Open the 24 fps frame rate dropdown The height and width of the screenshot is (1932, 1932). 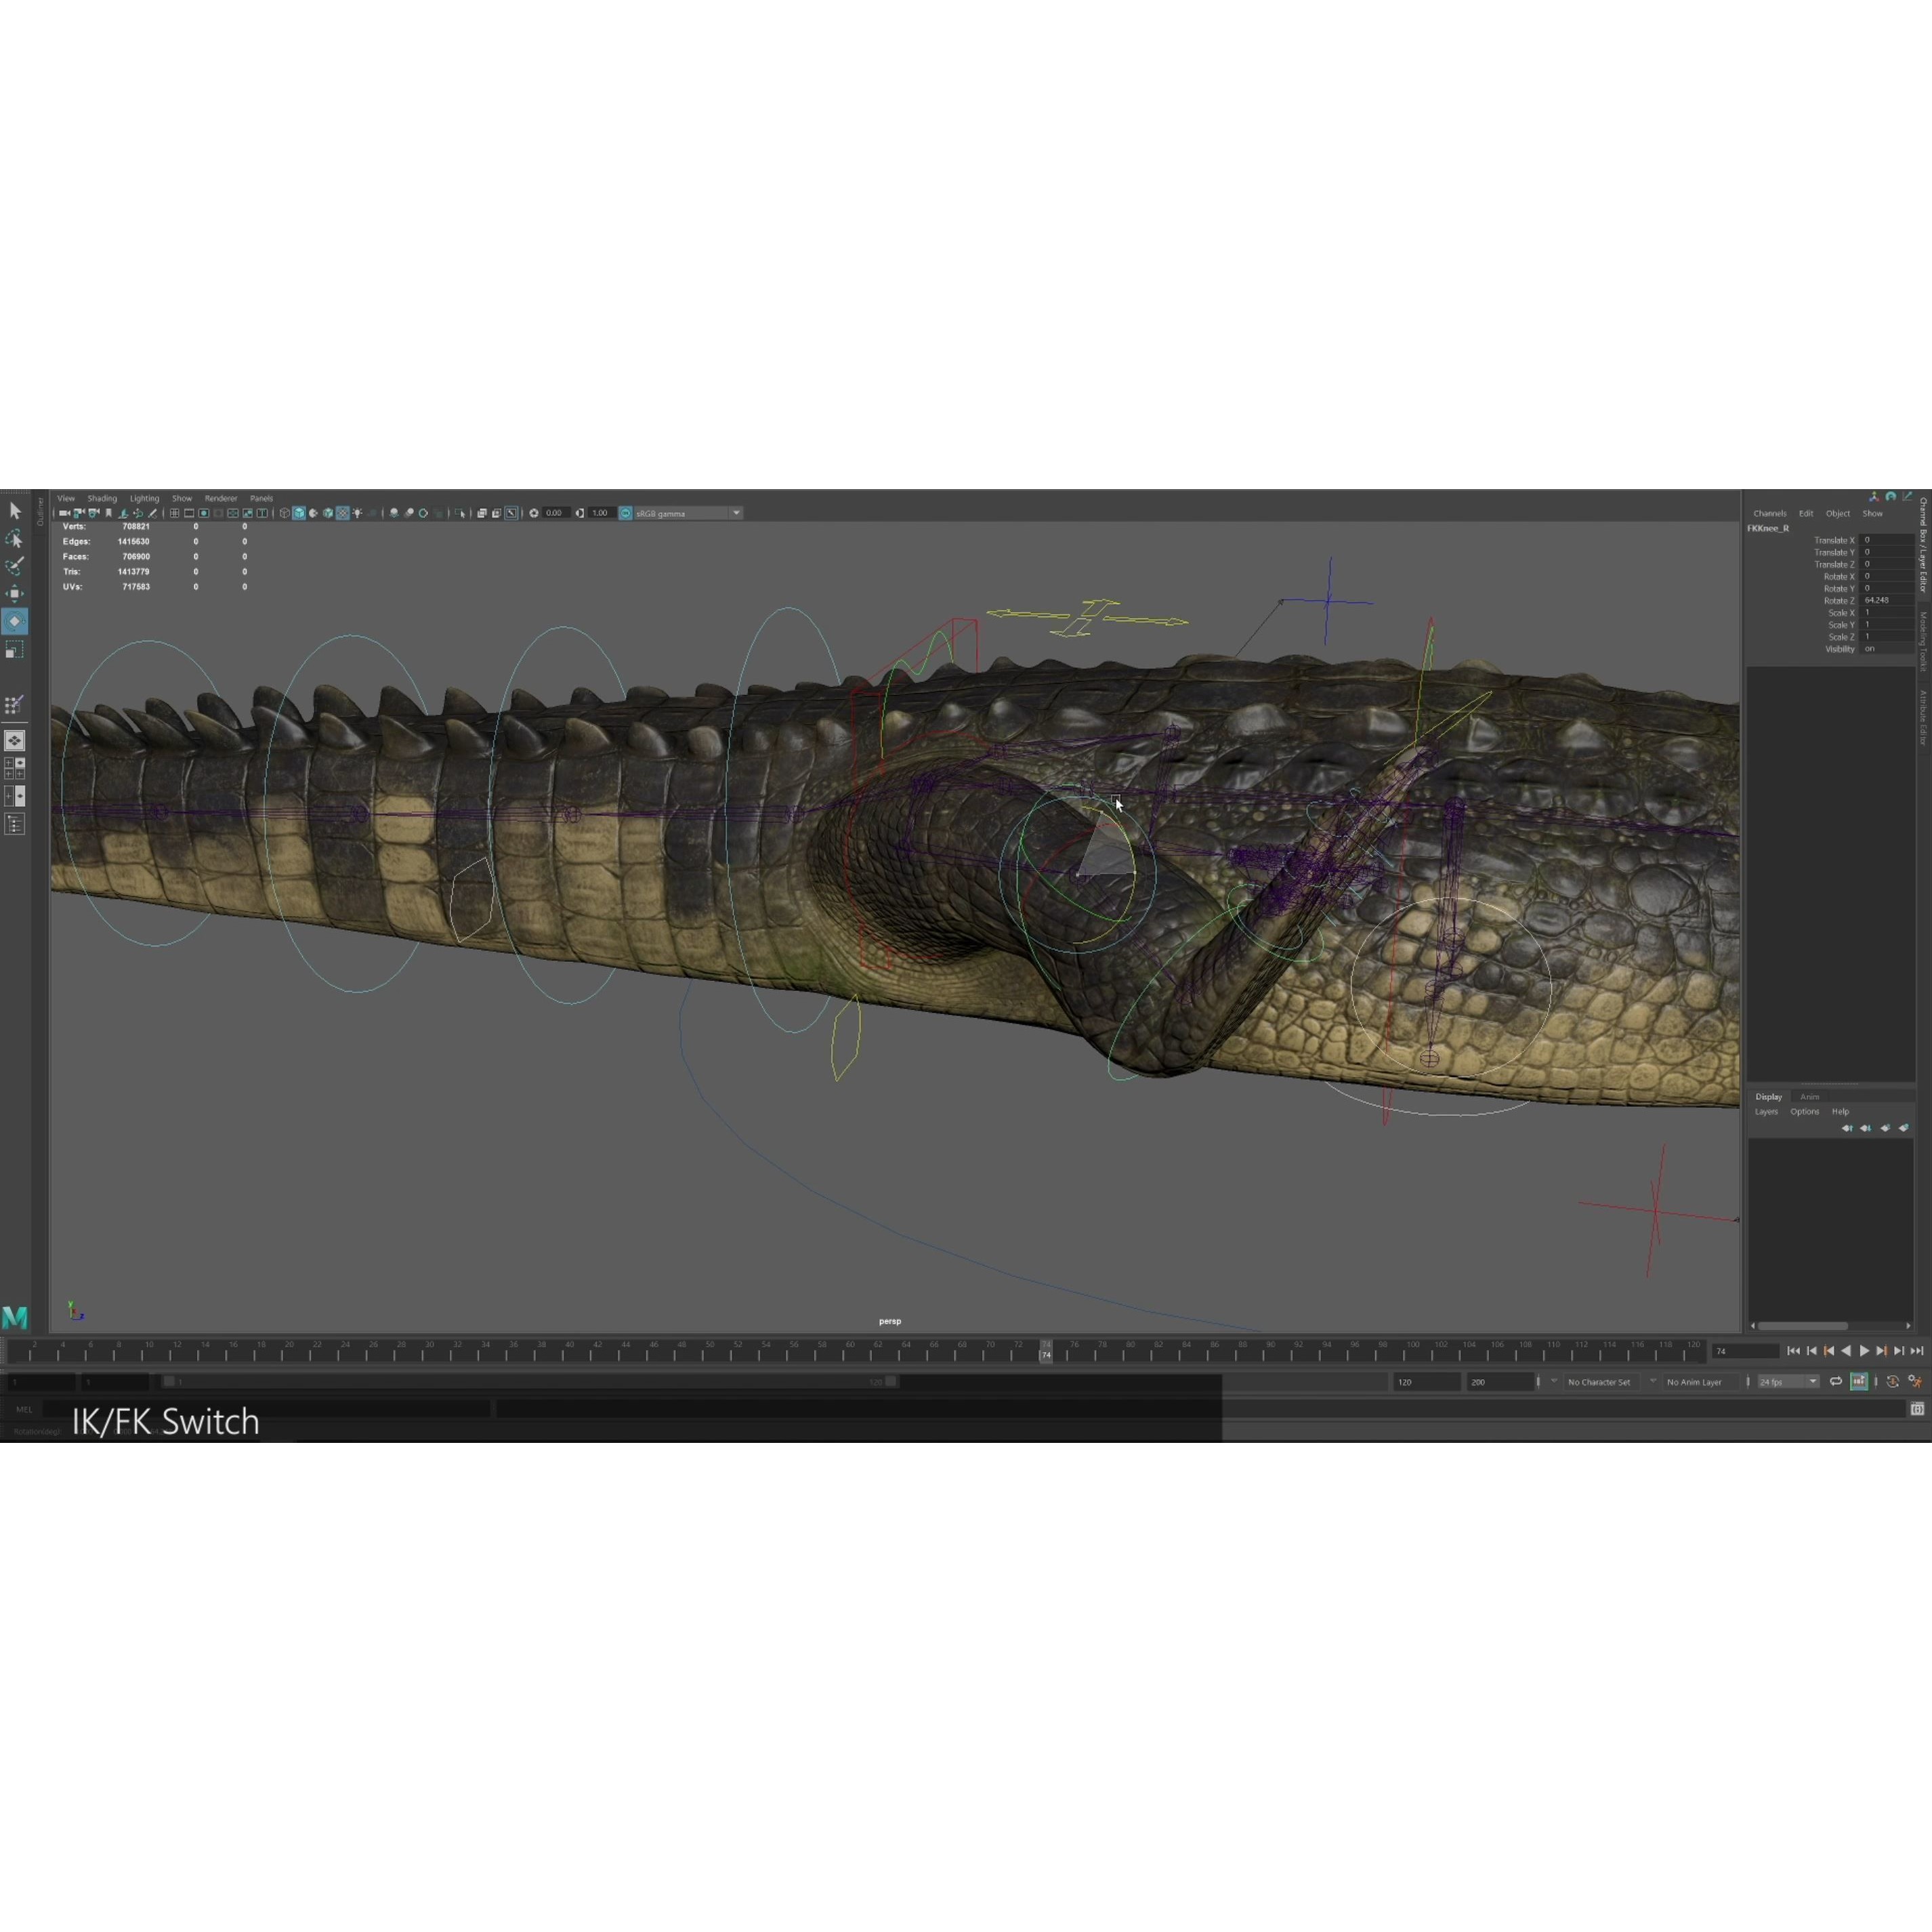[1789, 1382]
